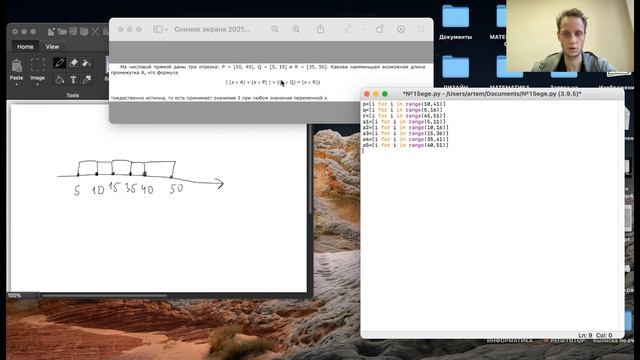
Task: Select the Text tool in Paint
Action: point(73,80)
